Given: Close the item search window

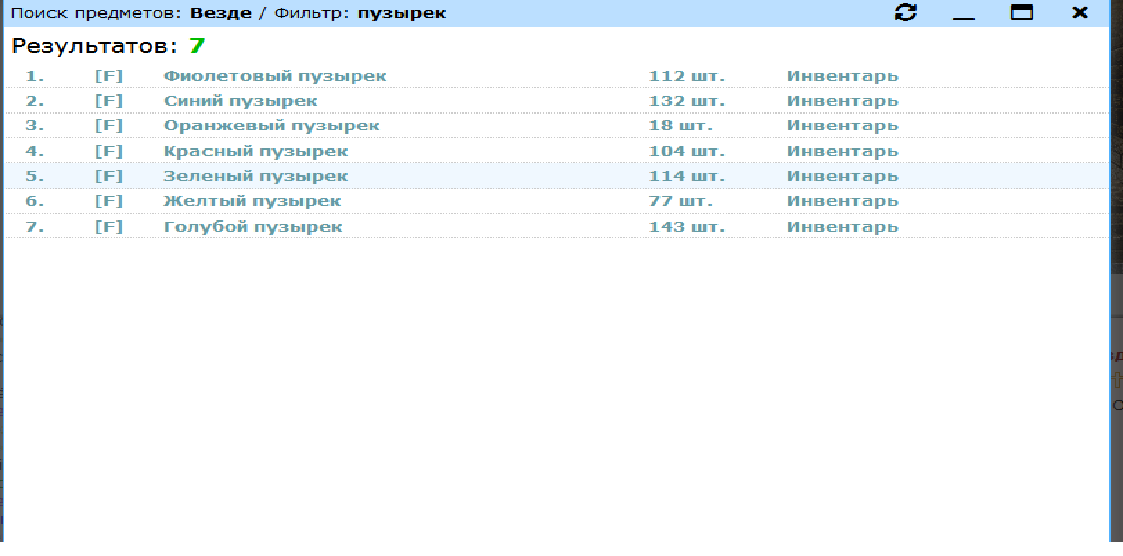Looking at the screenshot, I should [1079, 12].
